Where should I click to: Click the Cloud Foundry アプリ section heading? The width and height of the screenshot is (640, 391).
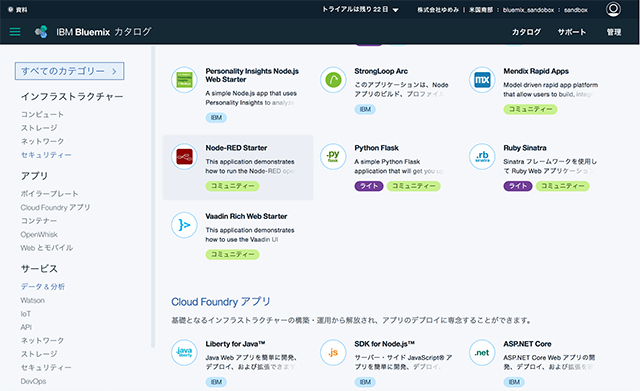point(221,302)
